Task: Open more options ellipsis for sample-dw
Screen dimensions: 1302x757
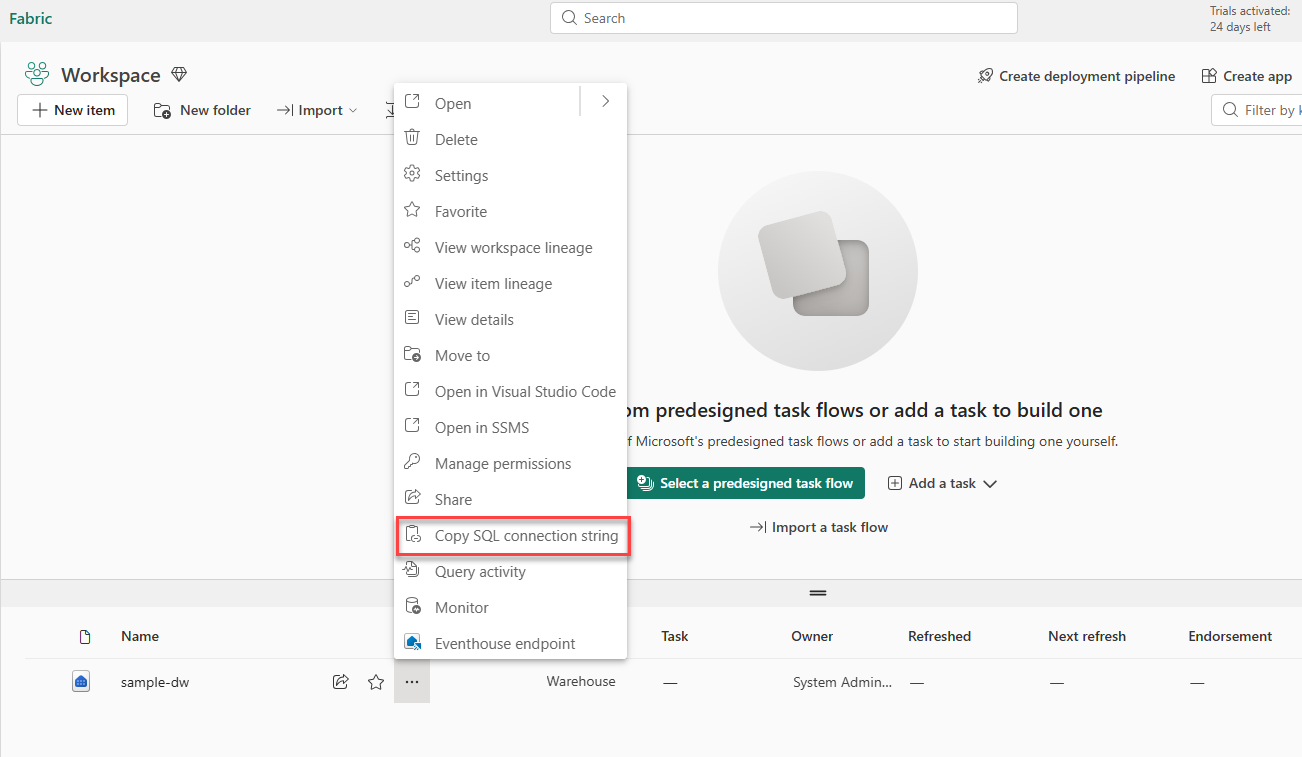Action: coord(412,682)
